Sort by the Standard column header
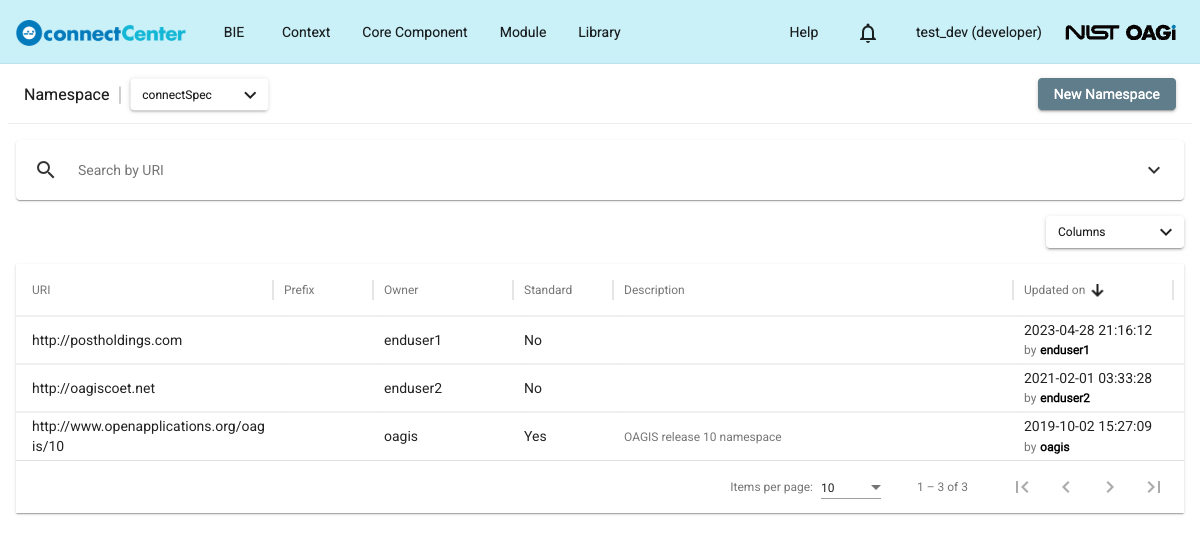The width and height of the screenshot is (1200, 560). click(x=548, y=290)
